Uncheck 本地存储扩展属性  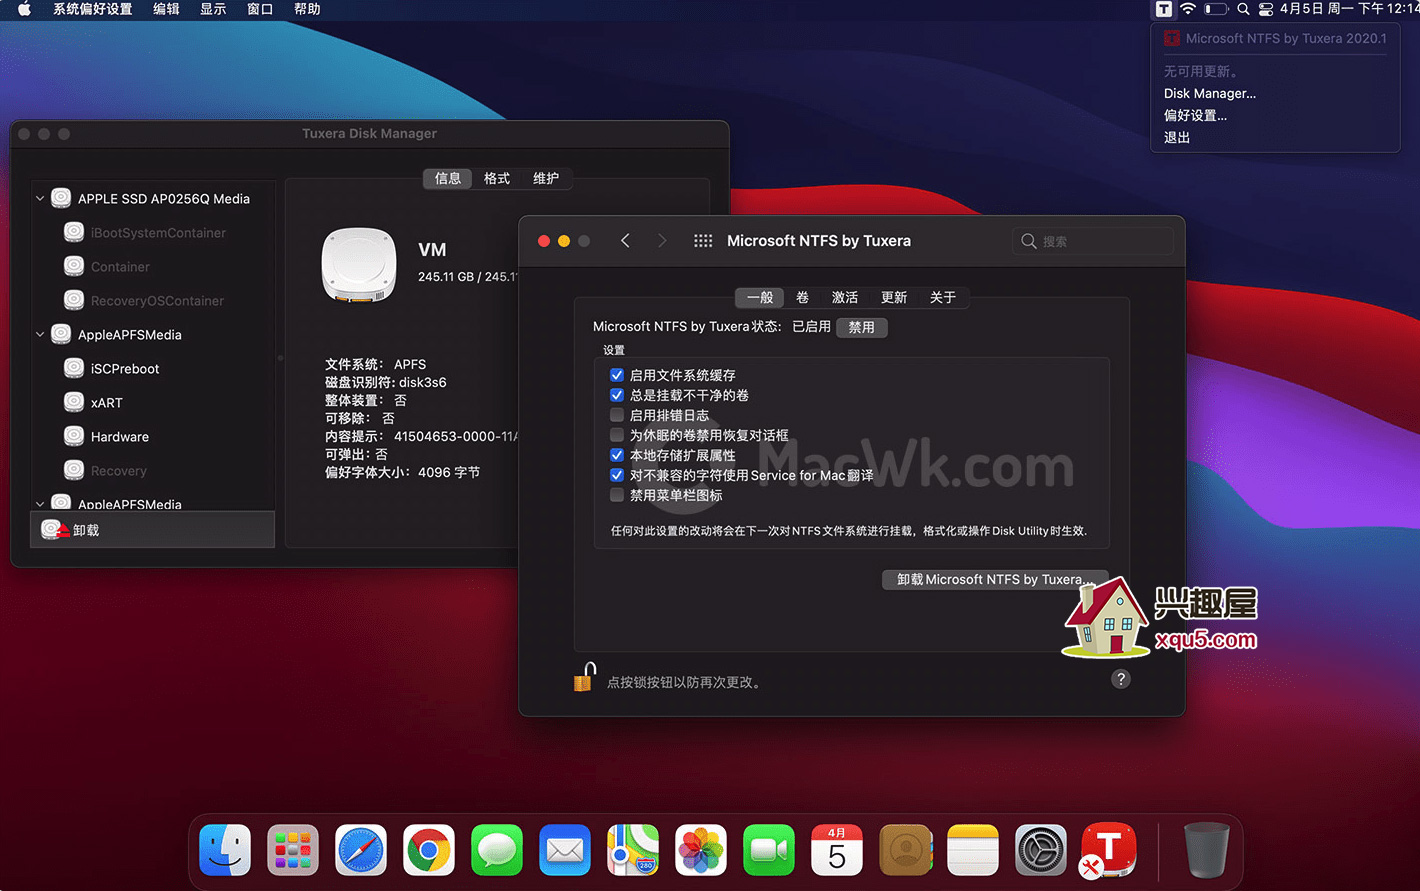(617, 455)
